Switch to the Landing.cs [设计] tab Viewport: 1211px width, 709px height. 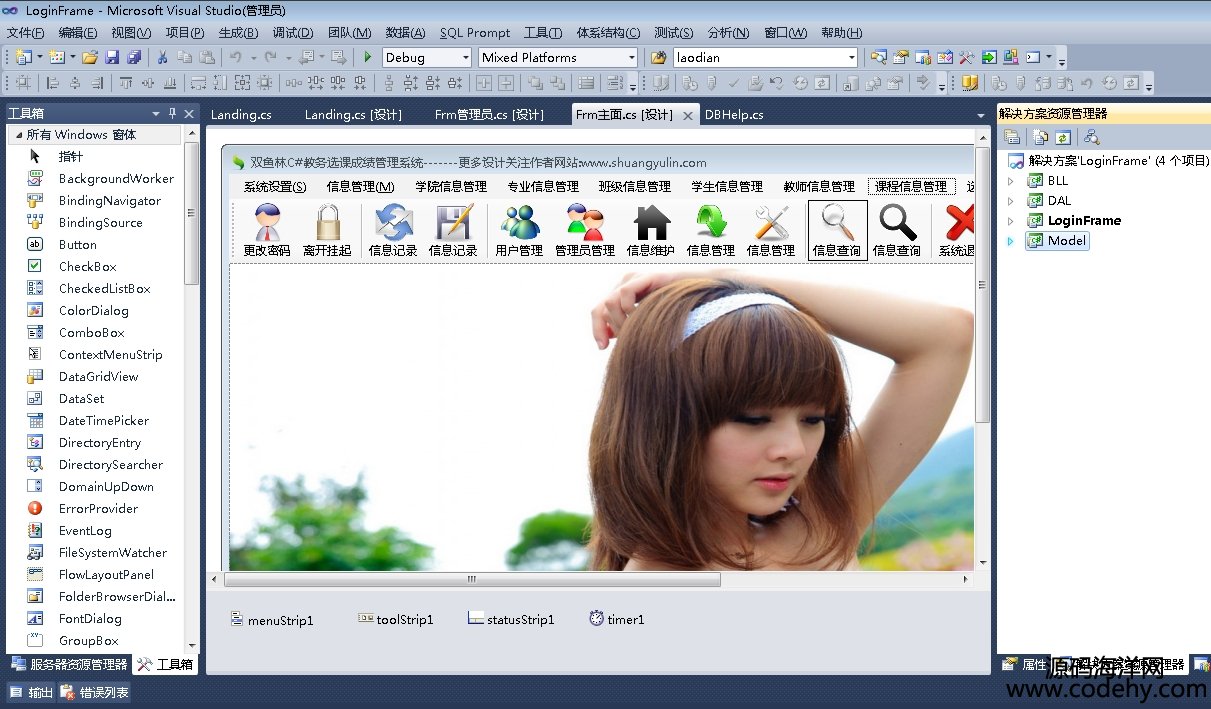click(x=353, y=115)
